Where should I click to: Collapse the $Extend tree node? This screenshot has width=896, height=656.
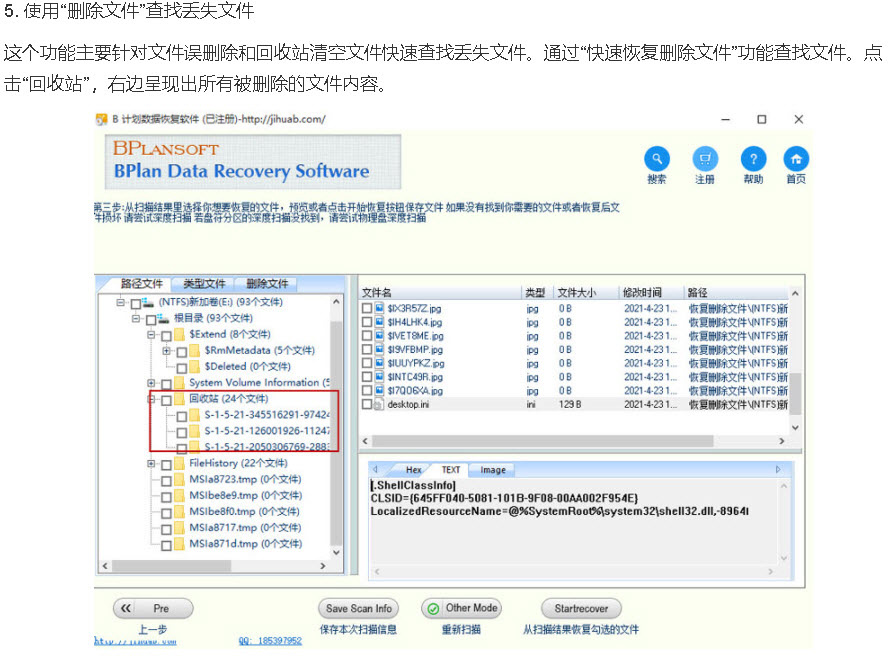151,334
